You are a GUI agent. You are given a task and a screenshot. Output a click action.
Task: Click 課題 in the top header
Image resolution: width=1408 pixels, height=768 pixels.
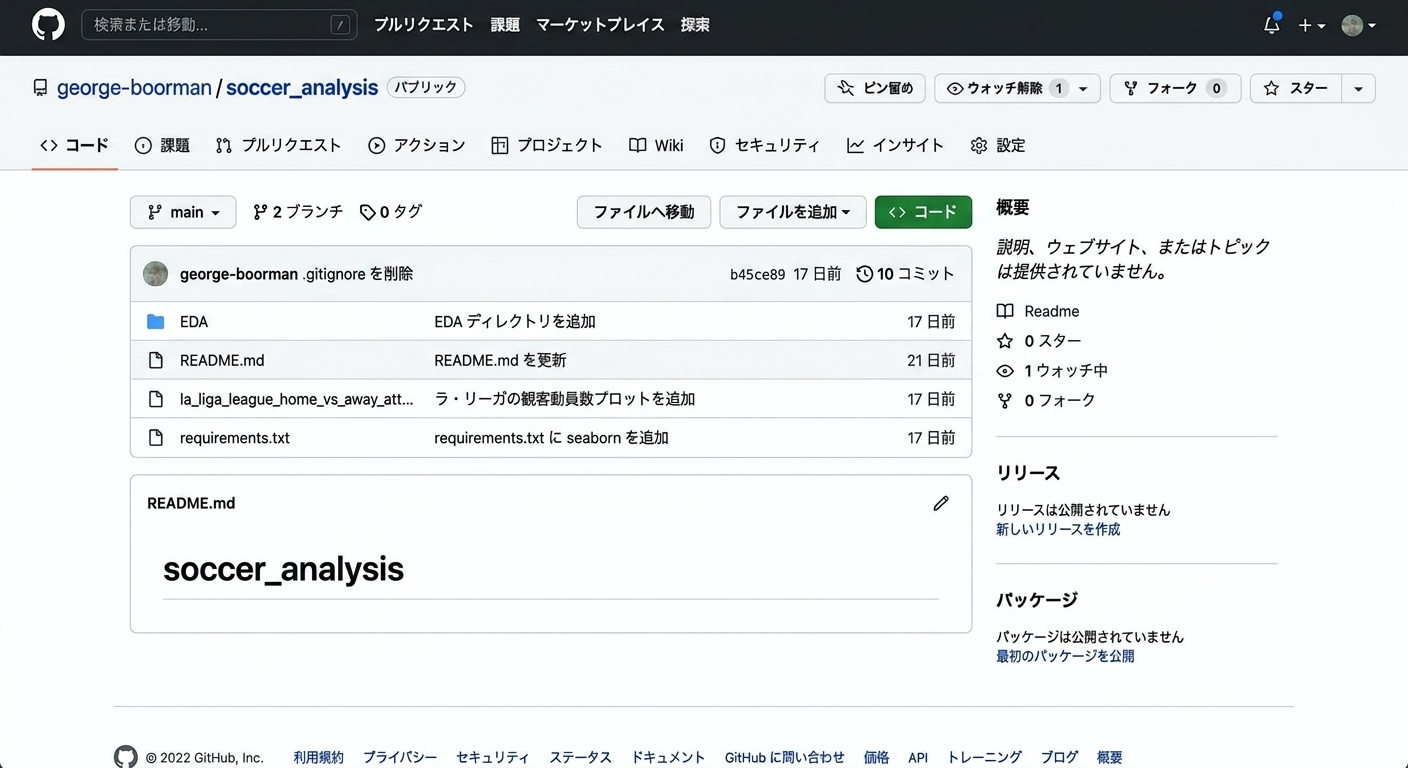[505, 25]
